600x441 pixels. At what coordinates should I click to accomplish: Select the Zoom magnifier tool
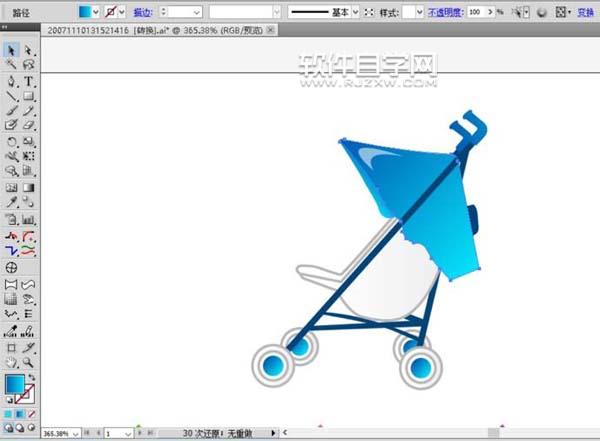[x=28, y=362]
